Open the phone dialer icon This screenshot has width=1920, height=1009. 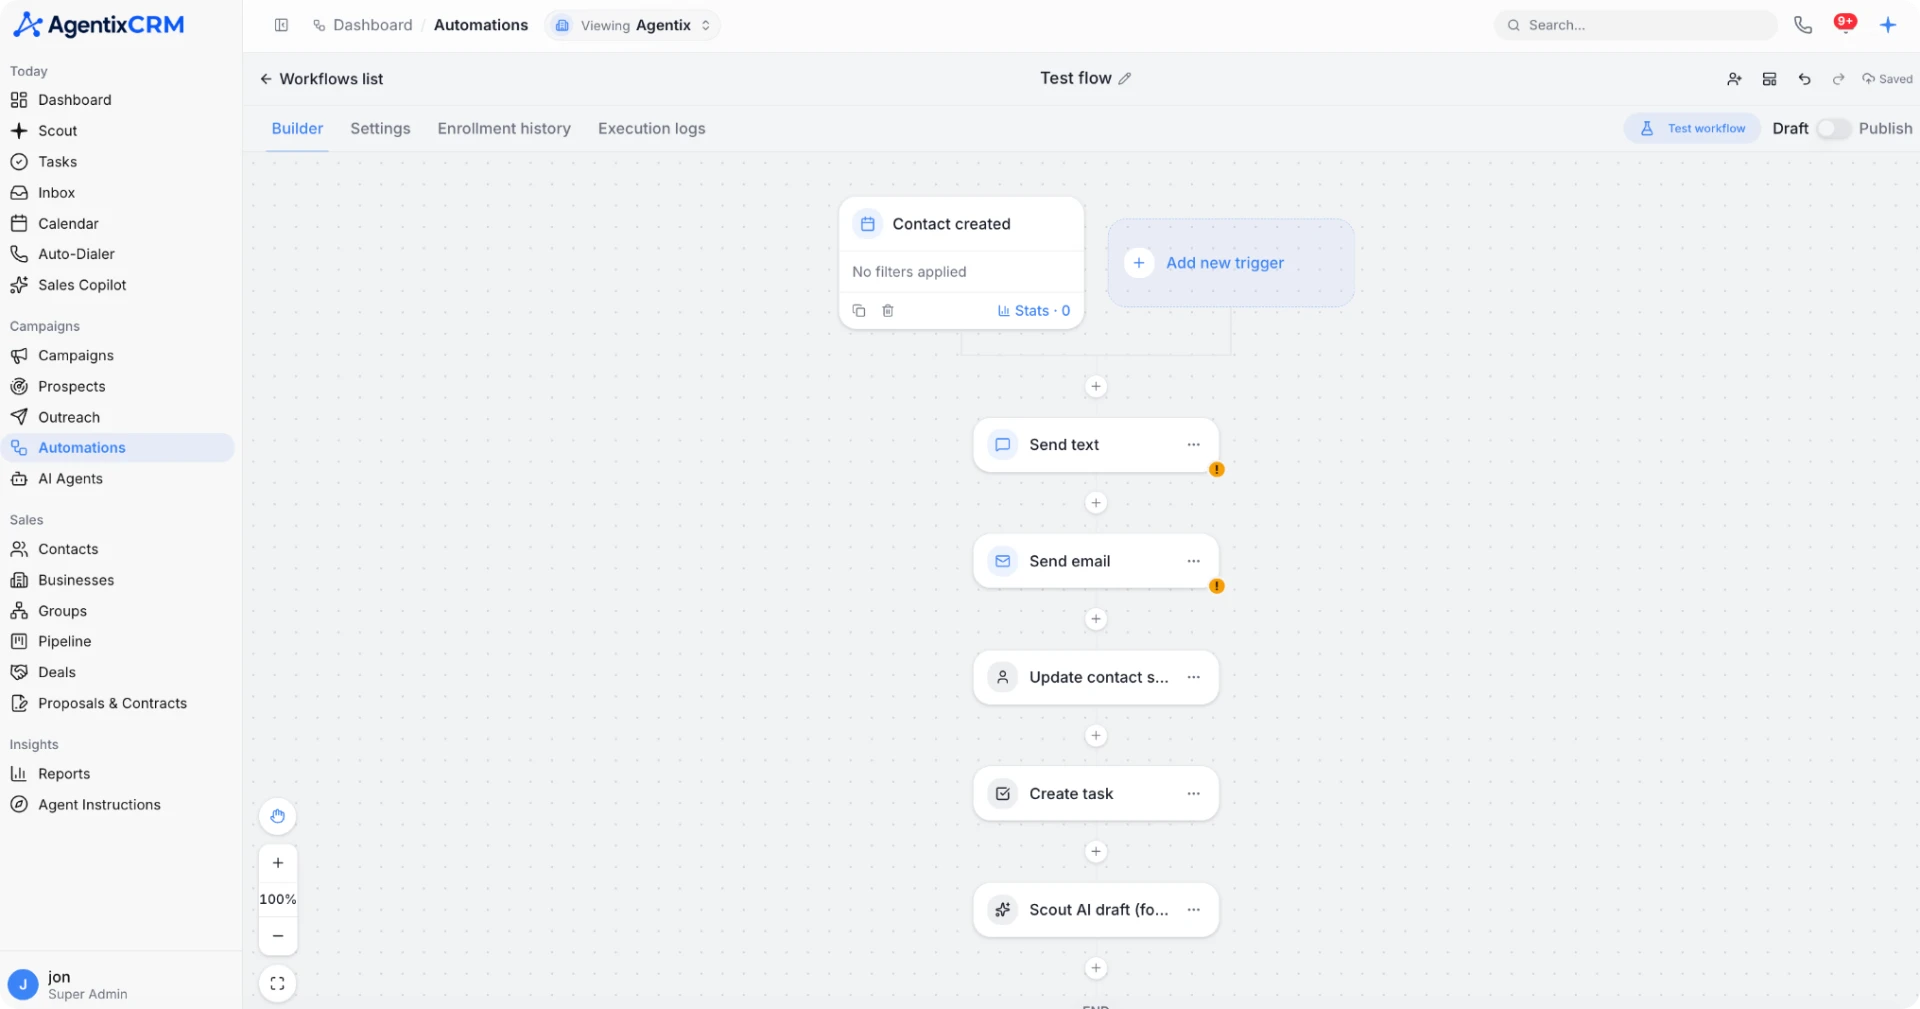point(1802,25)
